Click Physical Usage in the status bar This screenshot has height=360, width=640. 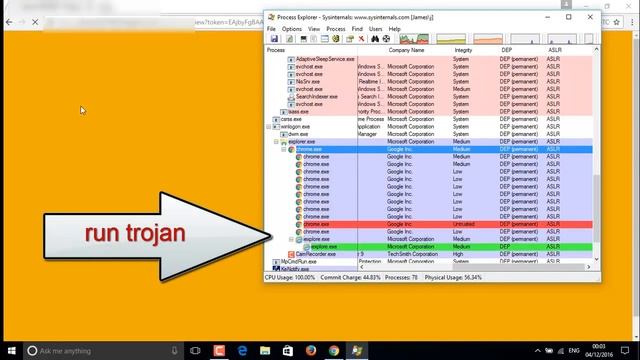(x=453, y=278)
